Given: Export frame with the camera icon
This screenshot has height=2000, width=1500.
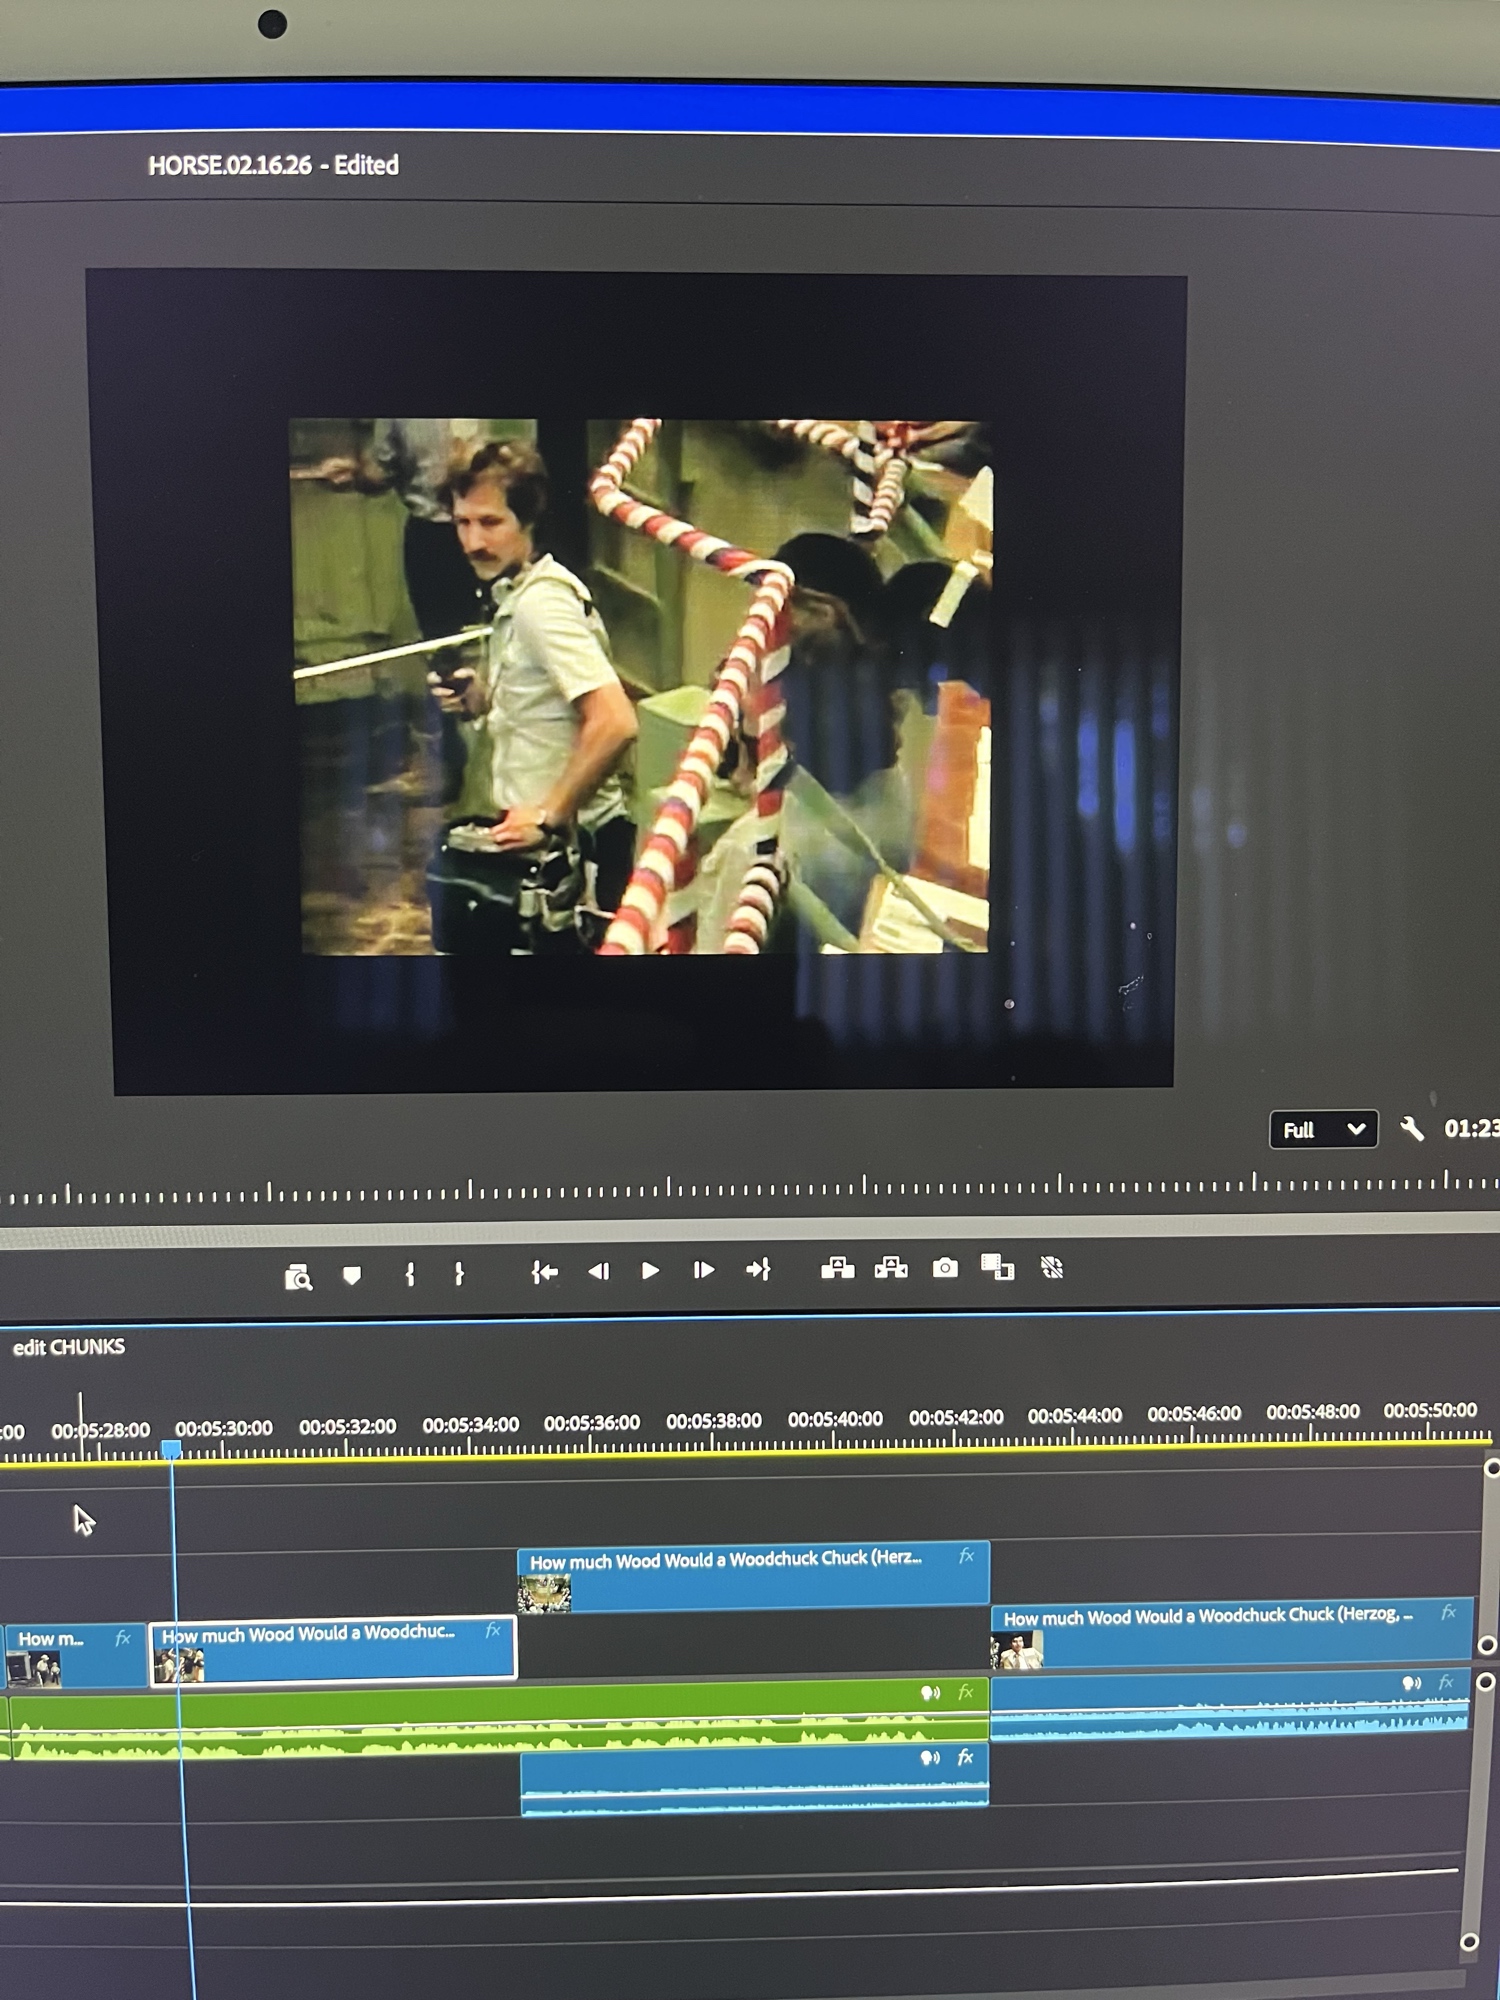Looking at the screenshot, I should [x=944, y=1269].
